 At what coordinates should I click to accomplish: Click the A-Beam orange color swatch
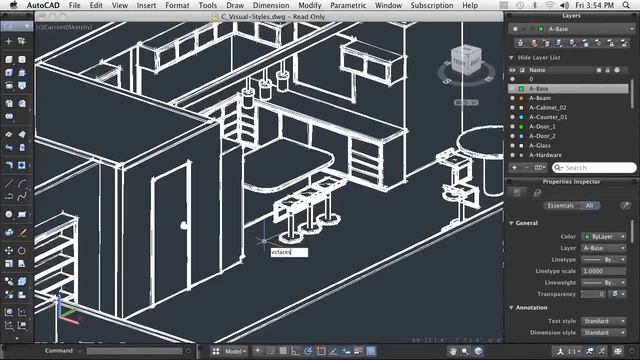[x=521, y=98]
